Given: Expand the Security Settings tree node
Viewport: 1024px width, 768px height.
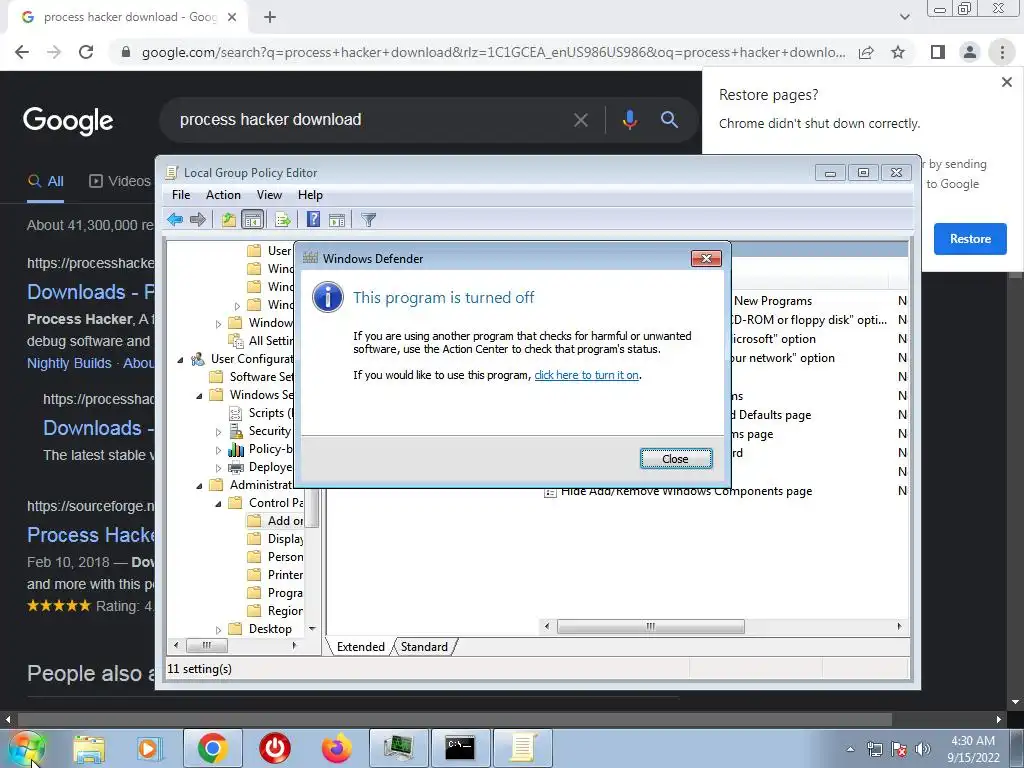Looking at the screenshot, I should point(218,432).
